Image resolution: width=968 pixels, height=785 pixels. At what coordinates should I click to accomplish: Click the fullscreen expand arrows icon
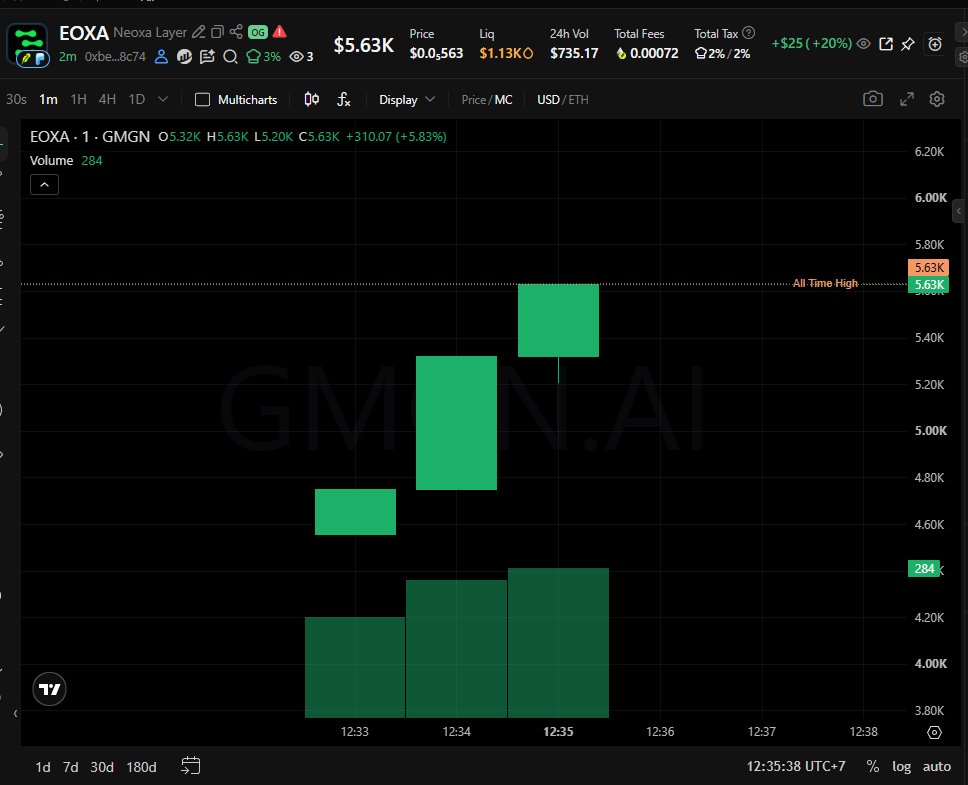(907, 99)
